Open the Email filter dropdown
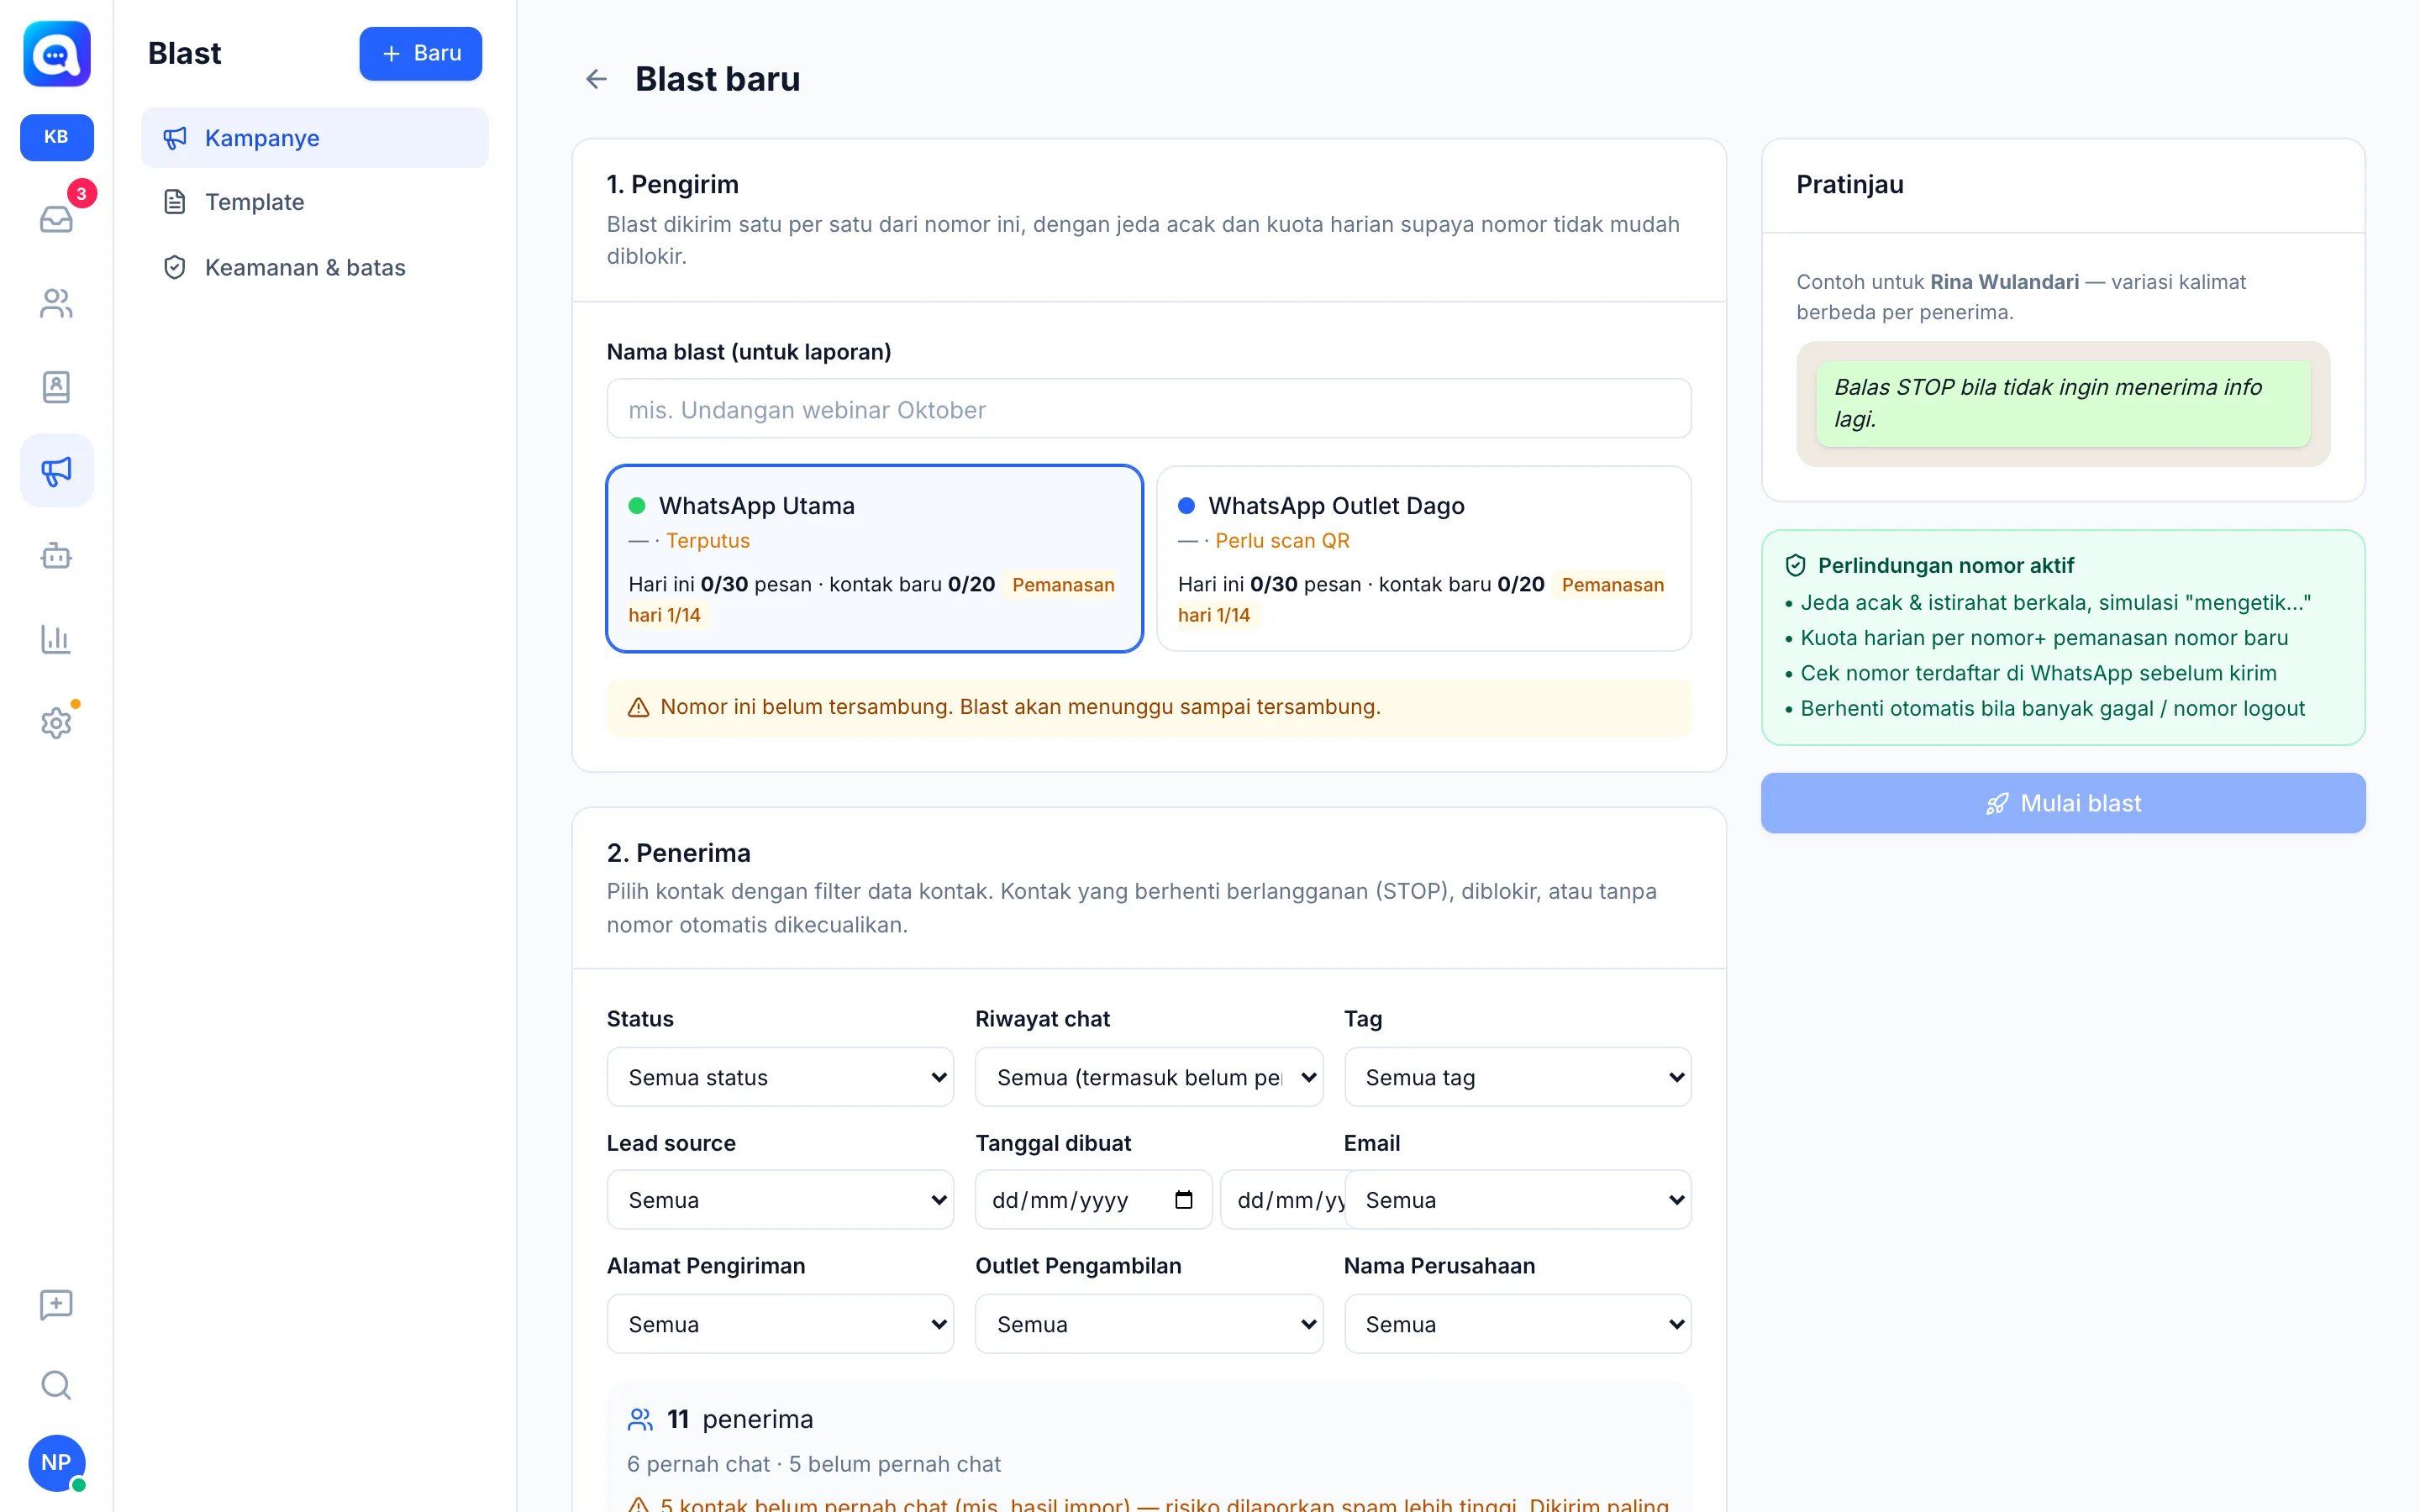Image resolution: width=2420 pixels, height=1512 pixels. 1517,1200
